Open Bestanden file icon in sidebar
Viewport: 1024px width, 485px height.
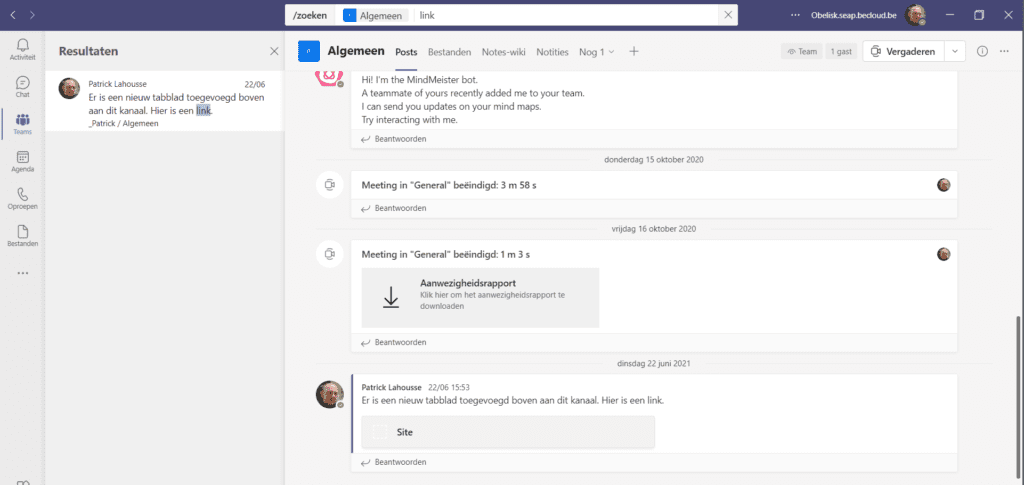coord(23,236)
